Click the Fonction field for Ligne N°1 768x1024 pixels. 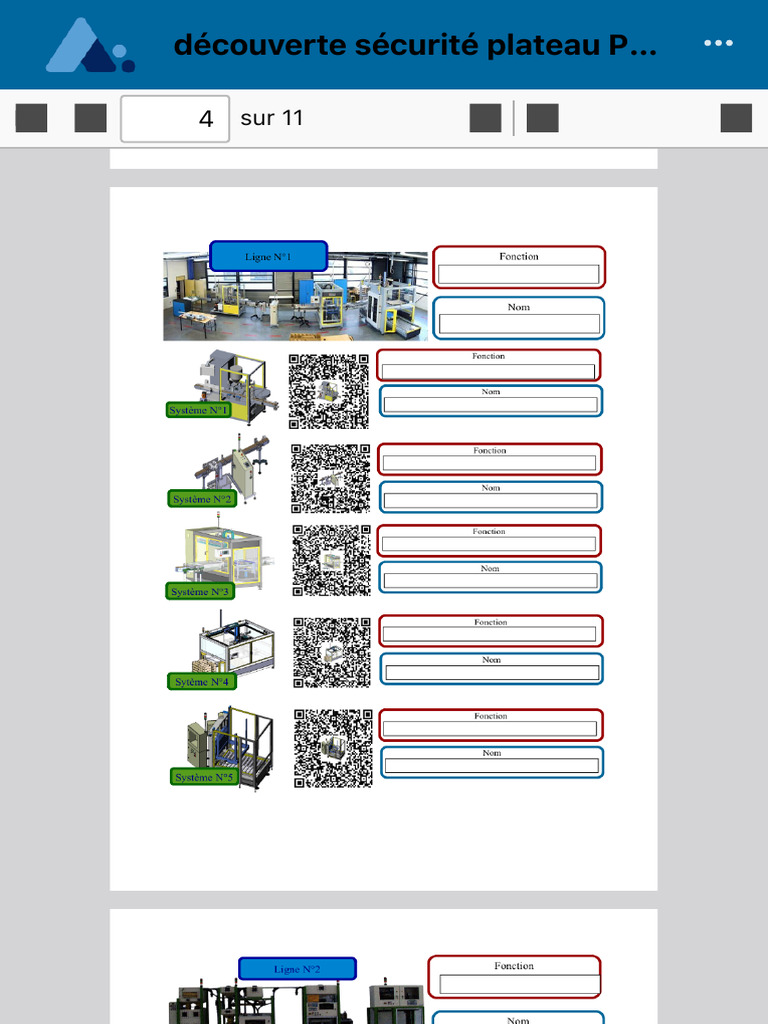coord(519,274)
